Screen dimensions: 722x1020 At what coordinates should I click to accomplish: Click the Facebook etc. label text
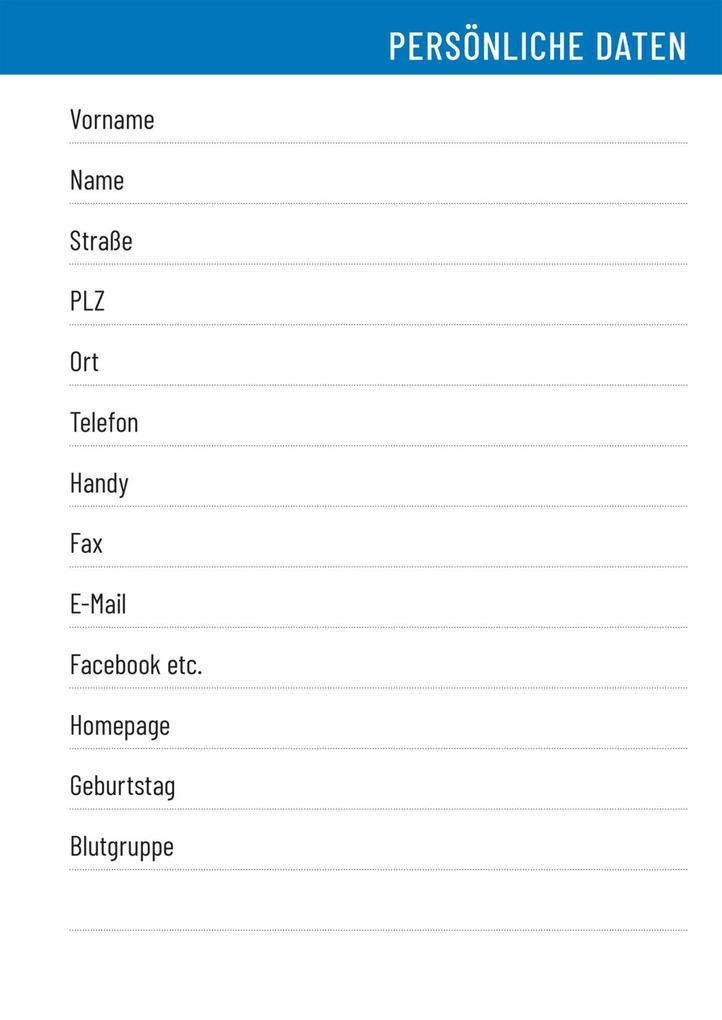coord(136,665)
